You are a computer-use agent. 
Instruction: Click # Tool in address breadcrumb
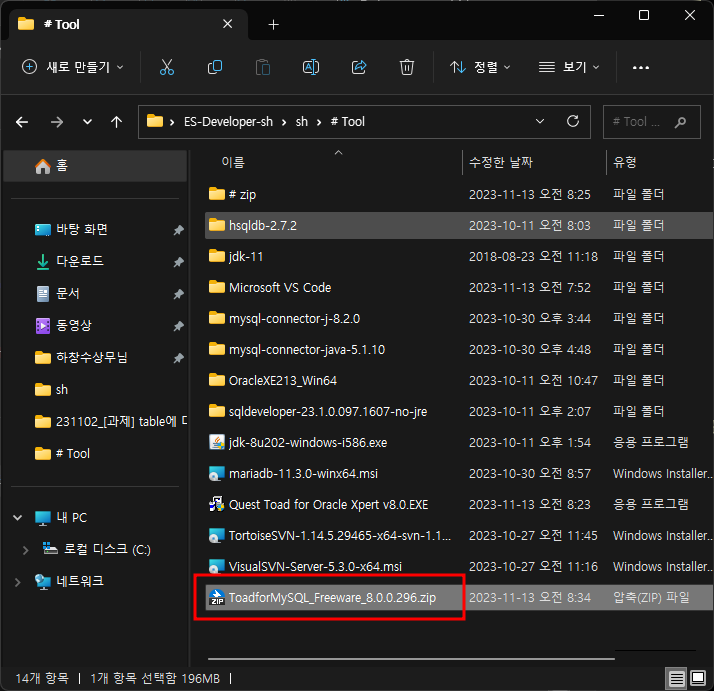tap(347, 122)
